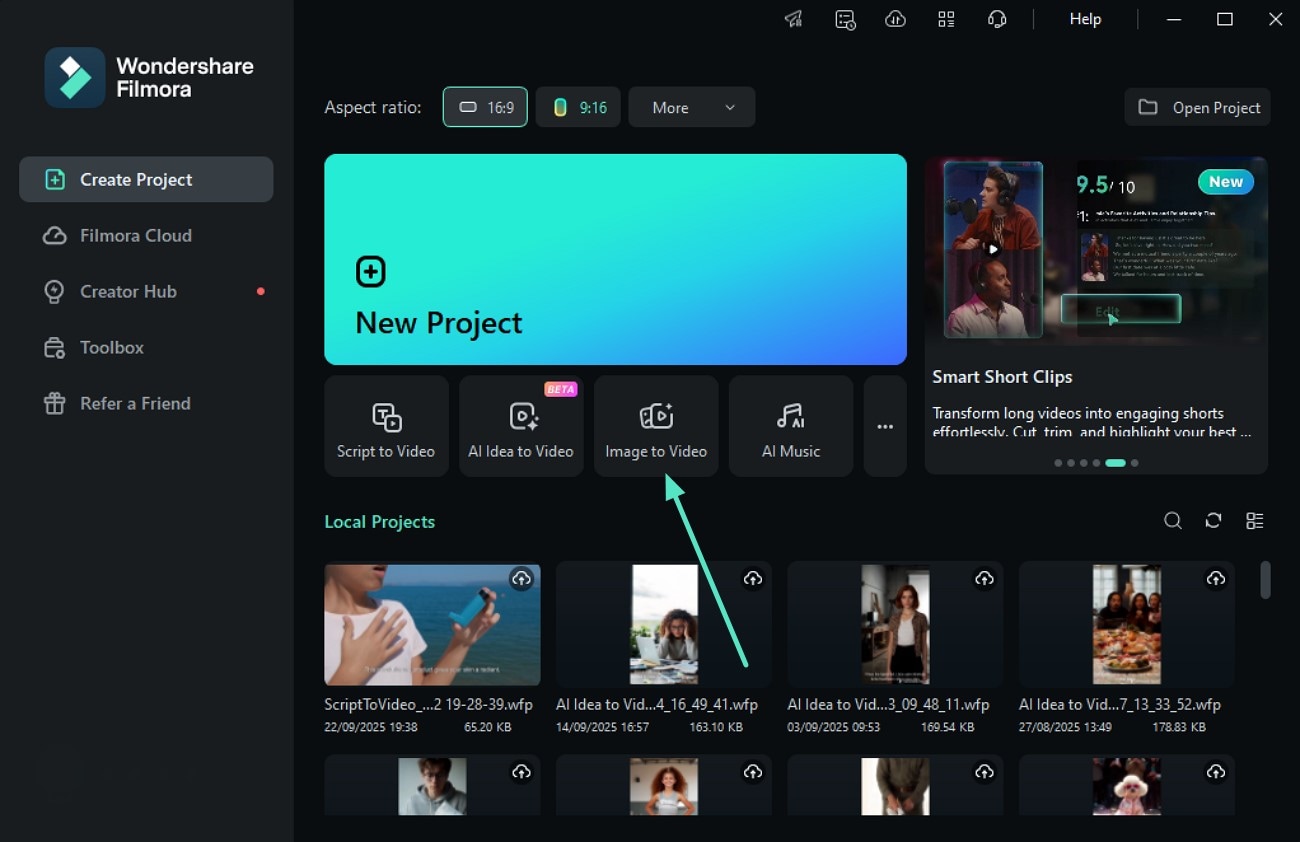Click the Wondershare Filmora logo

click(149, 77)
